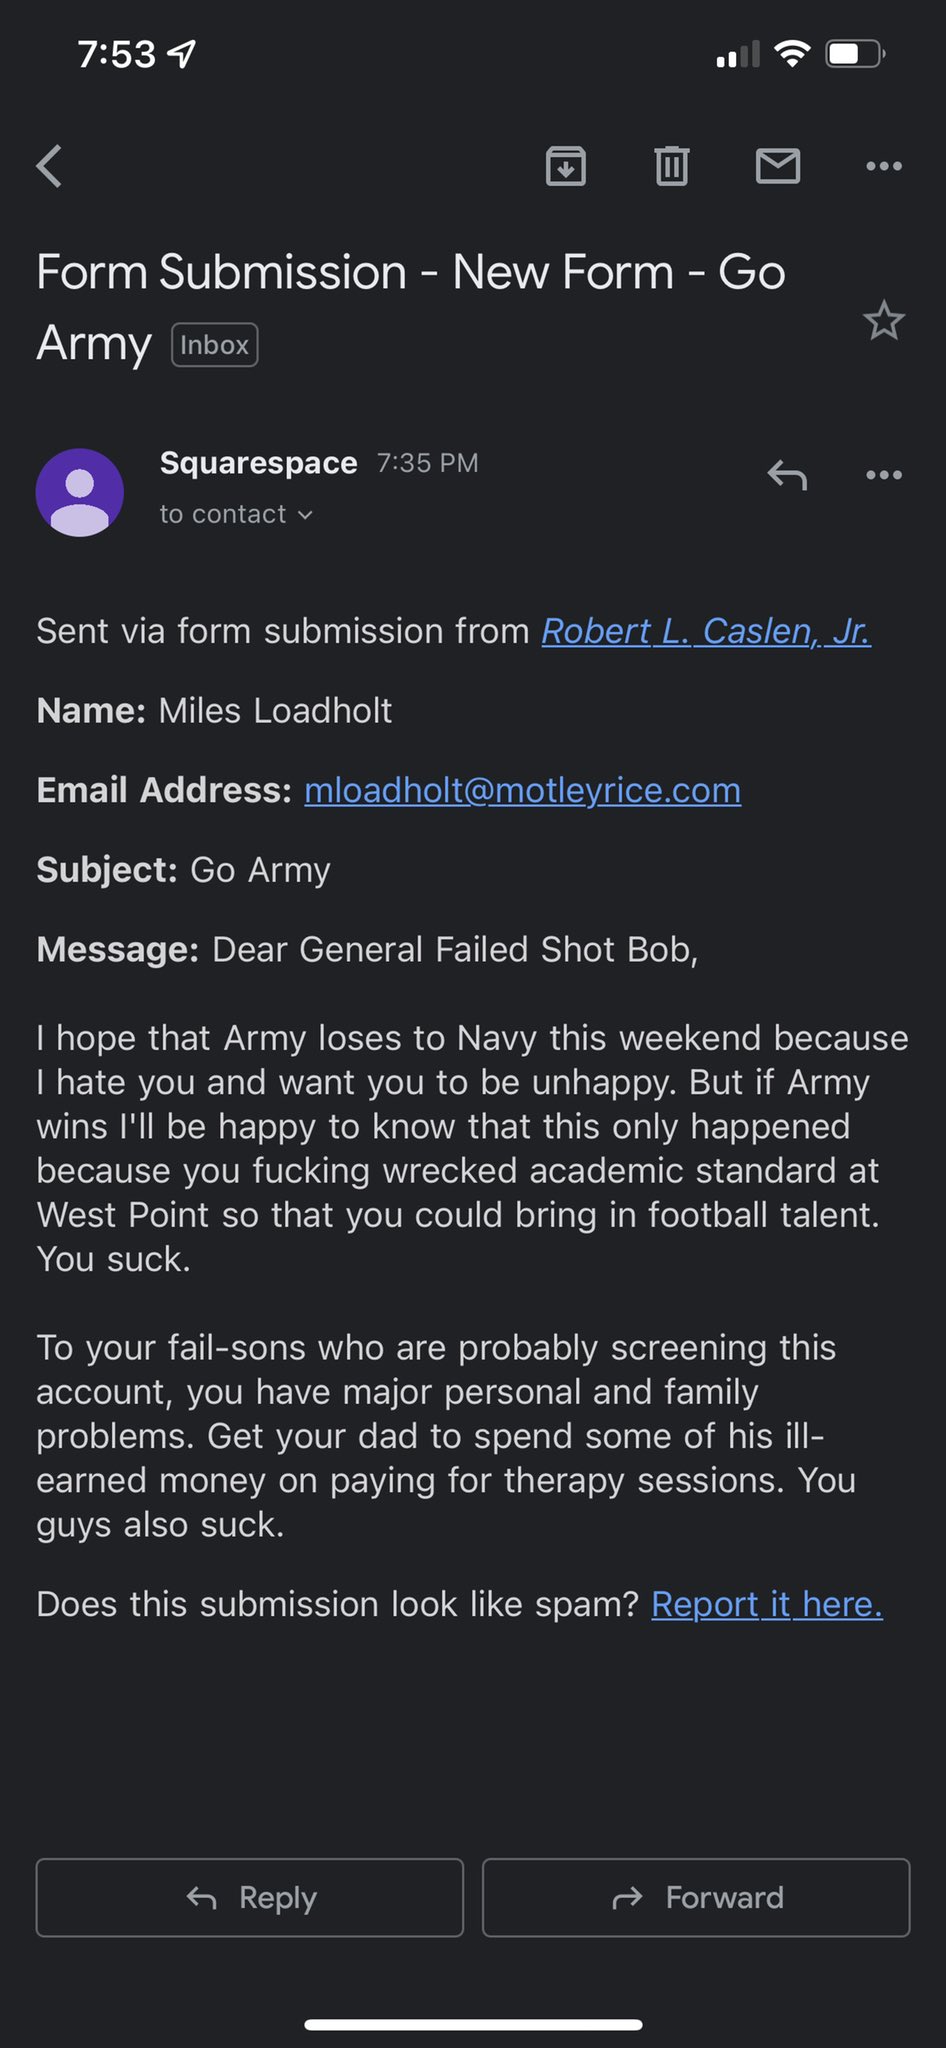
Task: Tap the Squarespace sender avatar
Action: tap(80, 492)
